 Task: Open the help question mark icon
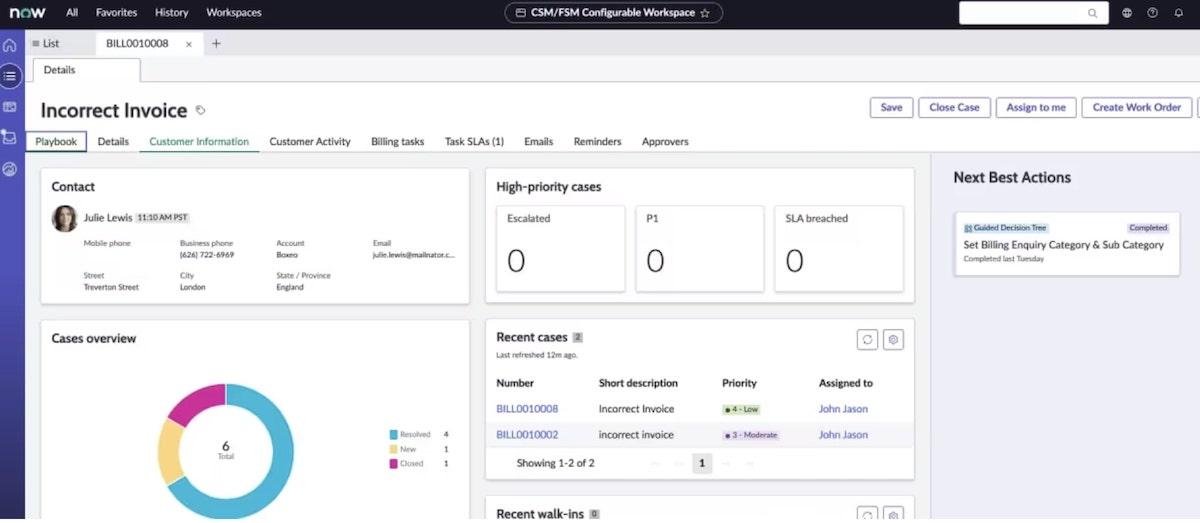(1152, 13)
